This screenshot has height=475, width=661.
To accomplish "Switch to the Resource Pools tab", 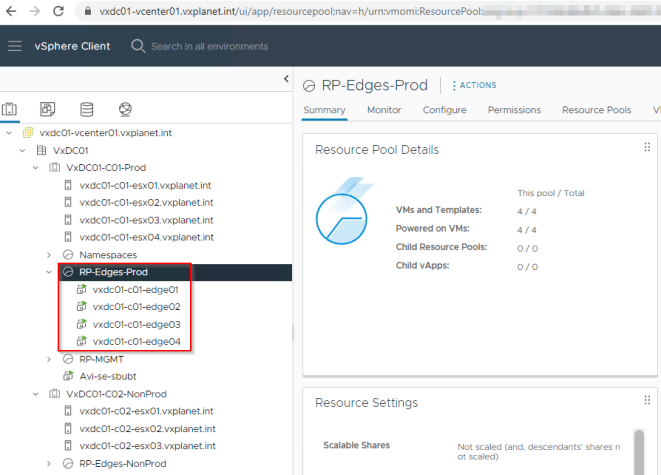I will pyautogui.click(x=597, y=110).
